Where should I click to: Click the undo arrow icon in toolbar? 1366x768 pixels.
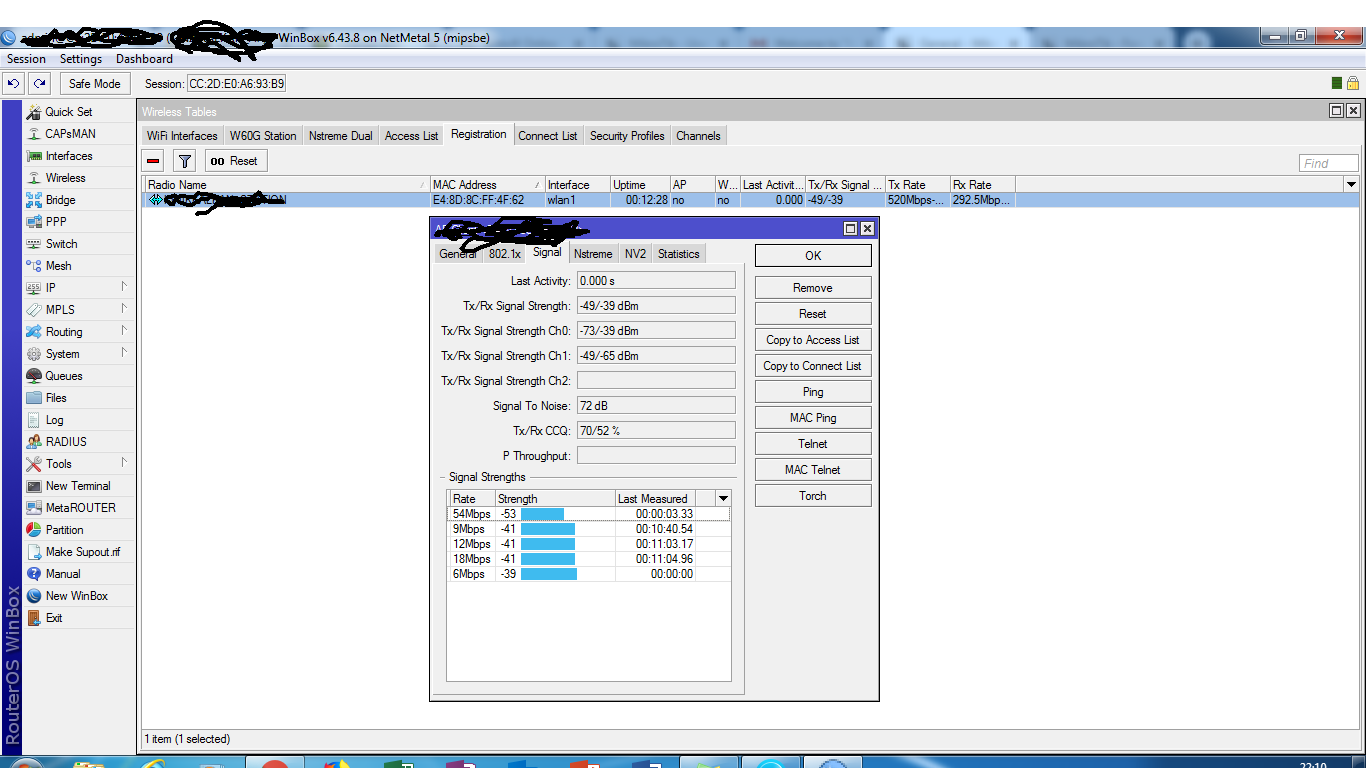(x=14, y=84)
